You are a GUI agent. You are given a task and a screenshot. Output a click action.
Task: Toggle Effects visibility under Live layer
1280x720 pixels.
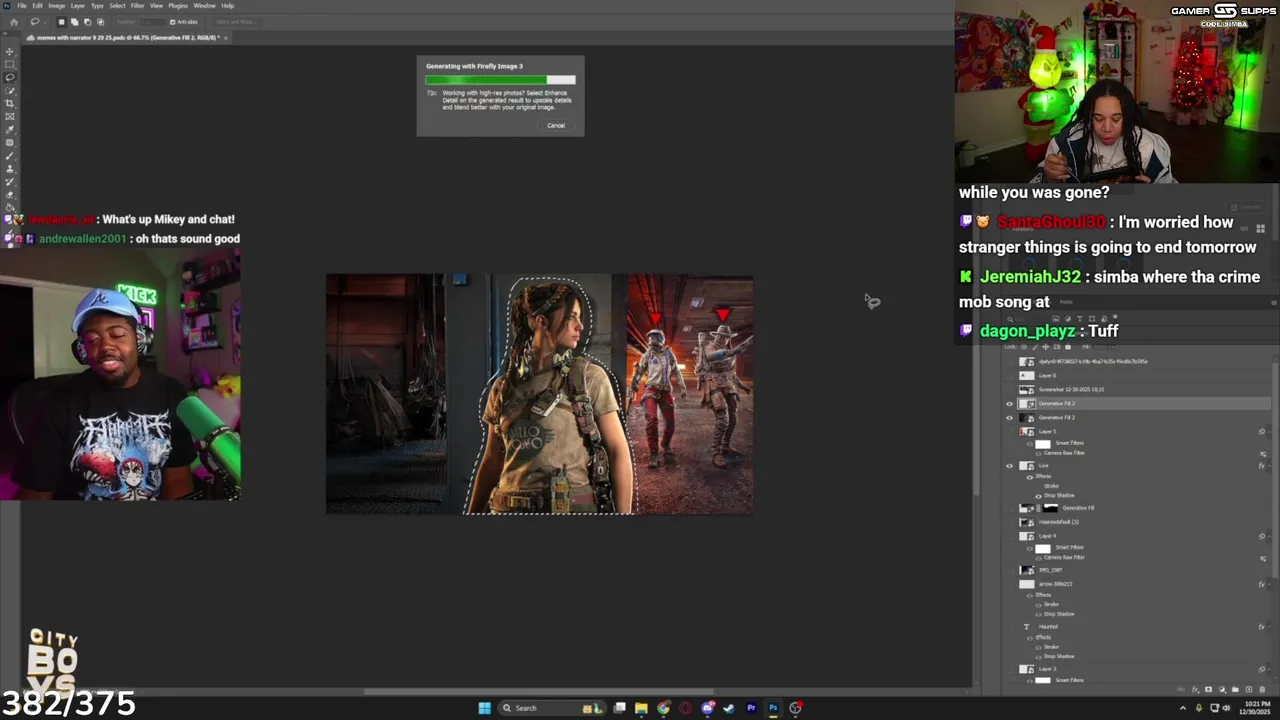pos(1030,476)
